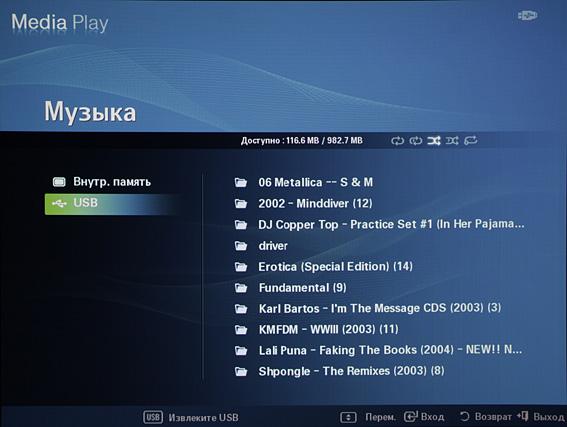Click the 'Перем.' label
Screen dimensions: 567x427
(x=380, y=417)
